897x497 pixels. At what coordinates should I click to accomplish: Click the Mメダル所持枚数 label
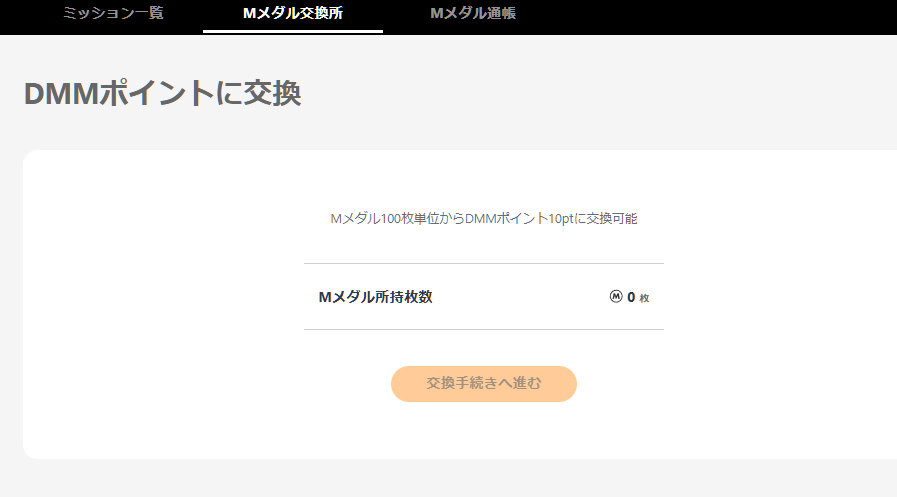coord(375,297)
